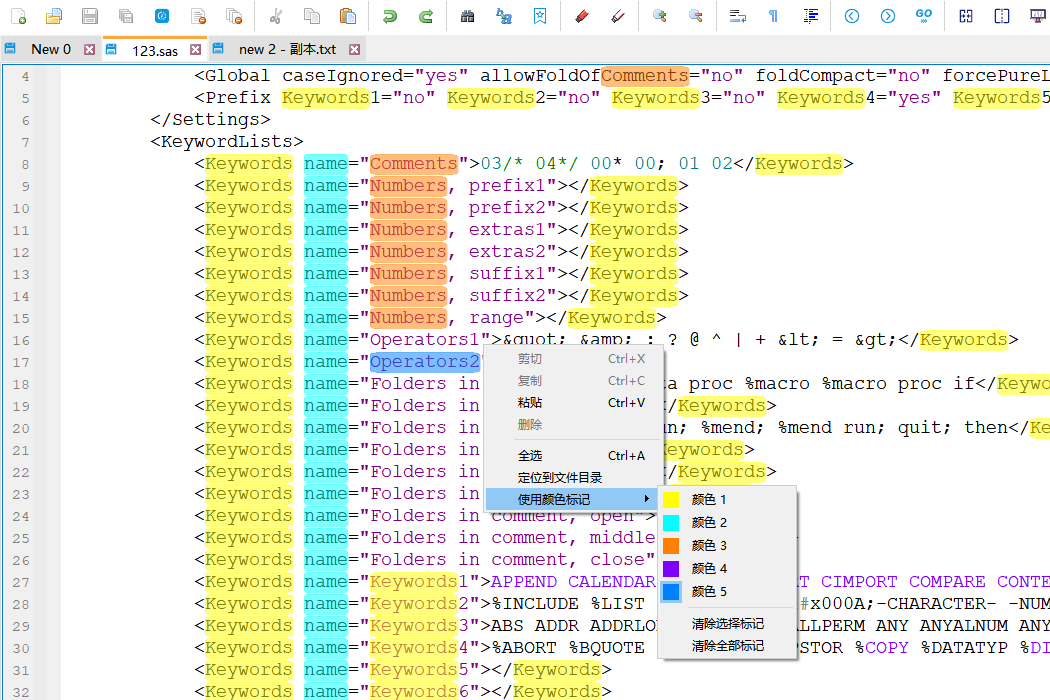This screenshot has width=1050, height=700.
Task: Click the split view icon
Action: (x=1002, y=16)
